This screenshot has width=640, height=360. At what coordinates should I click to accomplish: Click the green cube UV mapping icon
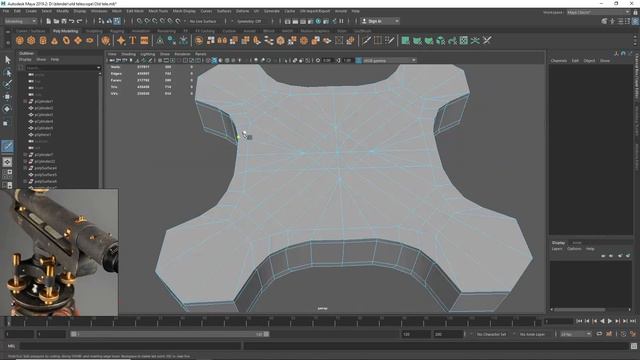(x=440, y=40)
